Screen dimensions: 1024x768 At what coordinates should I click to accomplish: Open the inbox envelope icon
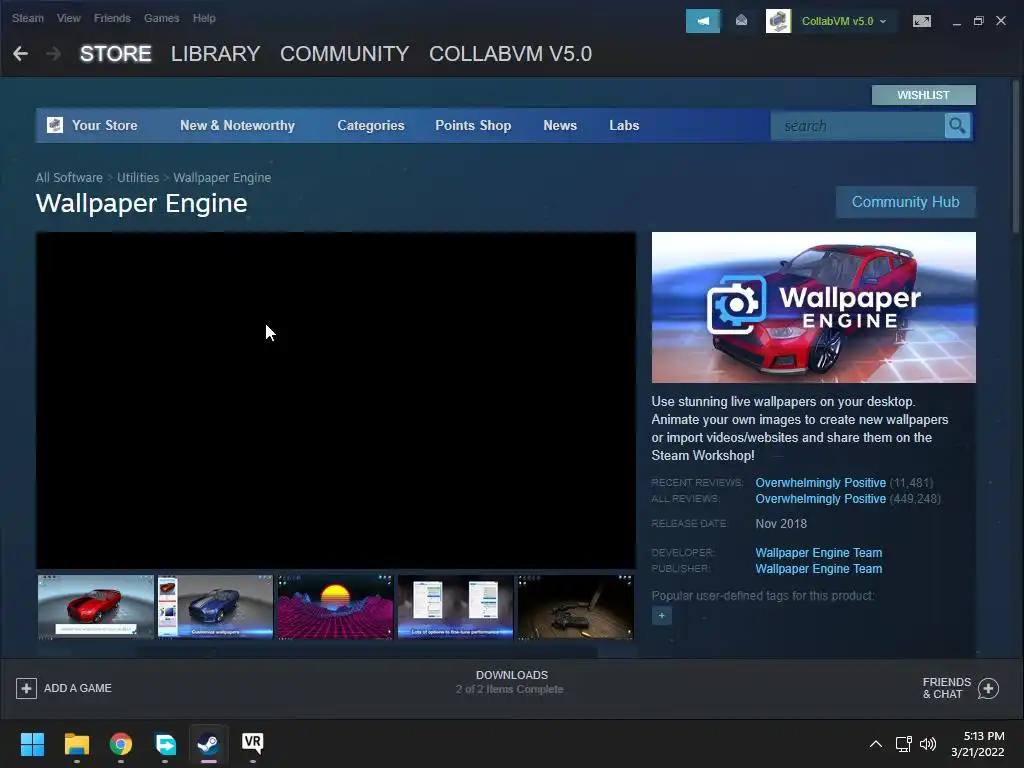coord(741,21)
